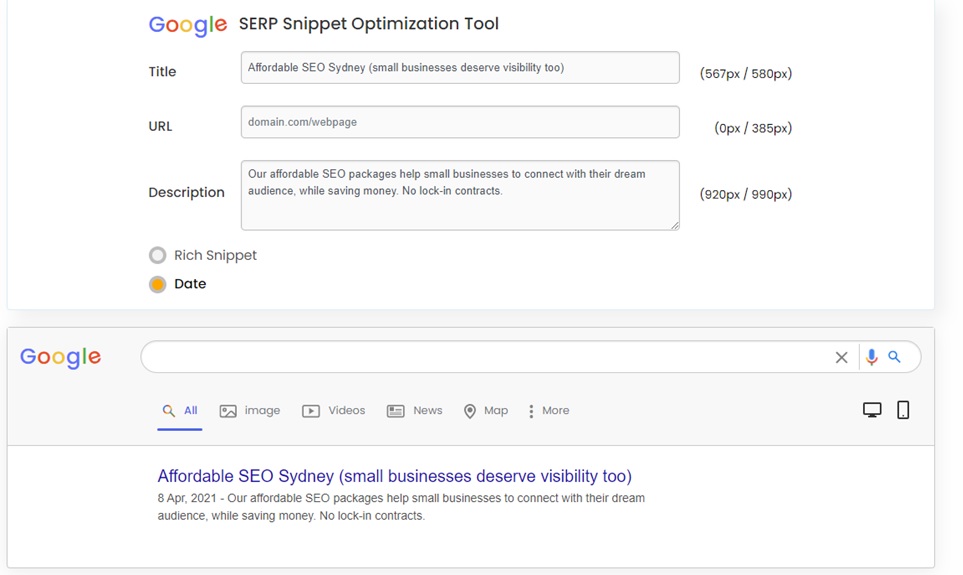
Task: Click the image tab picture icon
Action: [228, 411]
